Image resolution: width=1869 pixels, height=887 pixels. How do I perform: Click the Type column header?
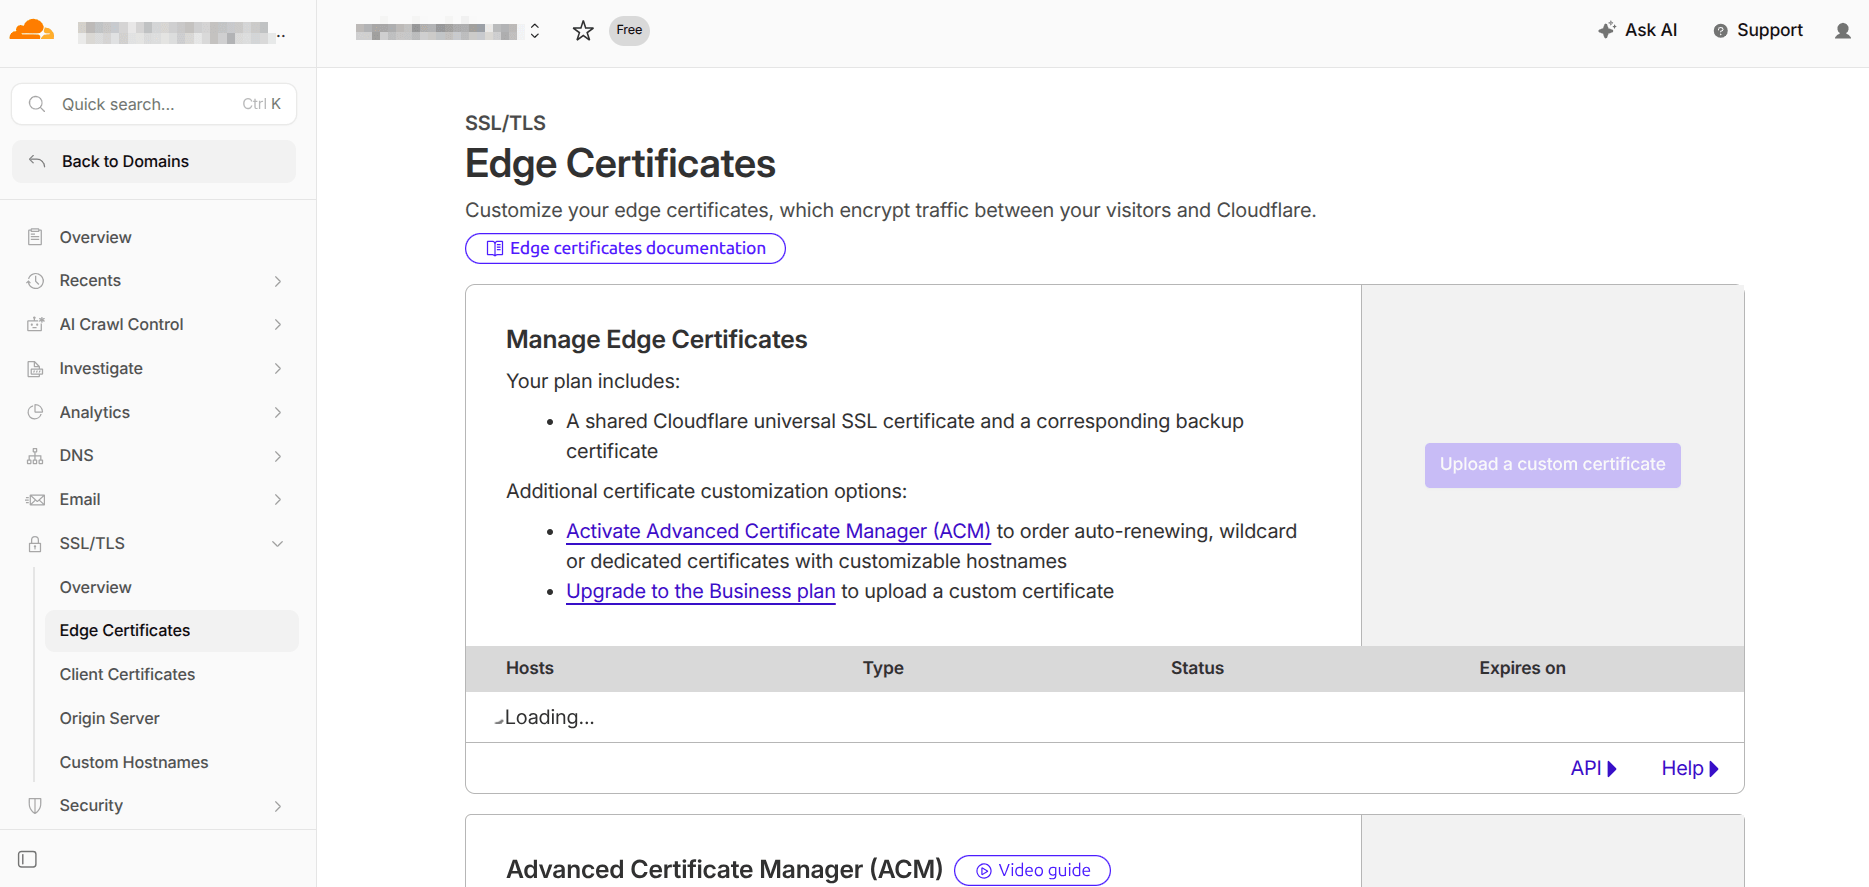coord(883,668)
